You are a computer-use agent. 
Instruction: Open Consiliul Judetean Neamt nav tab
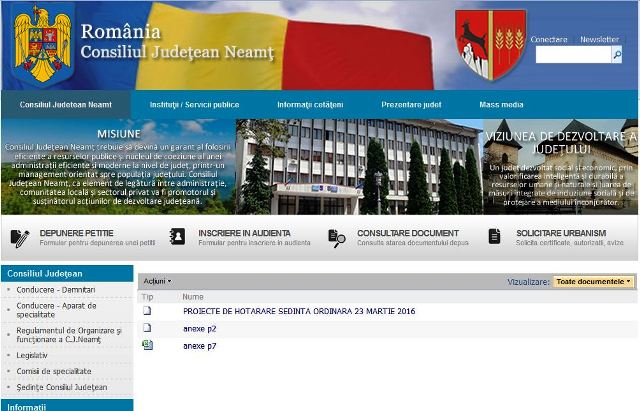[x=66, y=104]
